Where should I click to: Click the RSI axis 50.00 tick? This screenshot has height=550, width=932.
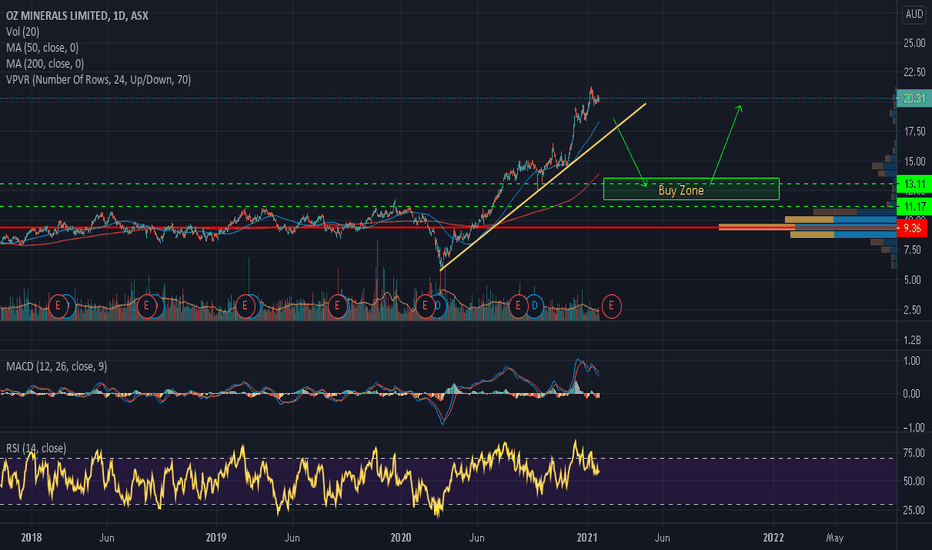(x=914, y=481)
